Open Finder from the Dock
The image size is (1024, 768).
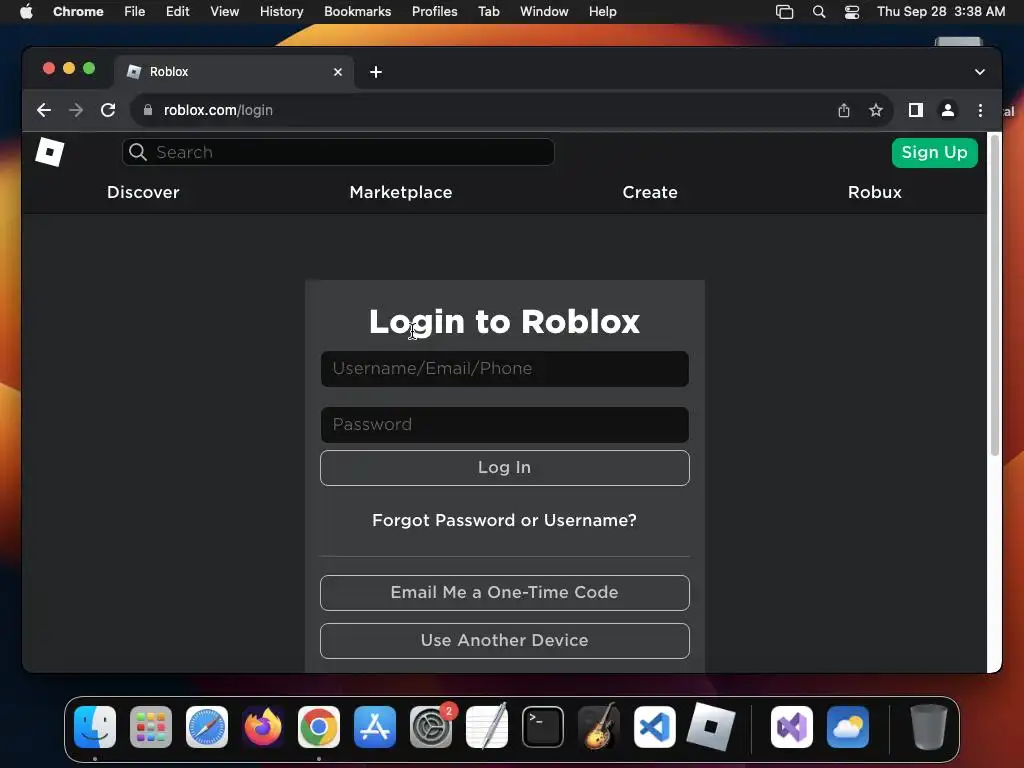click(95, 727)
